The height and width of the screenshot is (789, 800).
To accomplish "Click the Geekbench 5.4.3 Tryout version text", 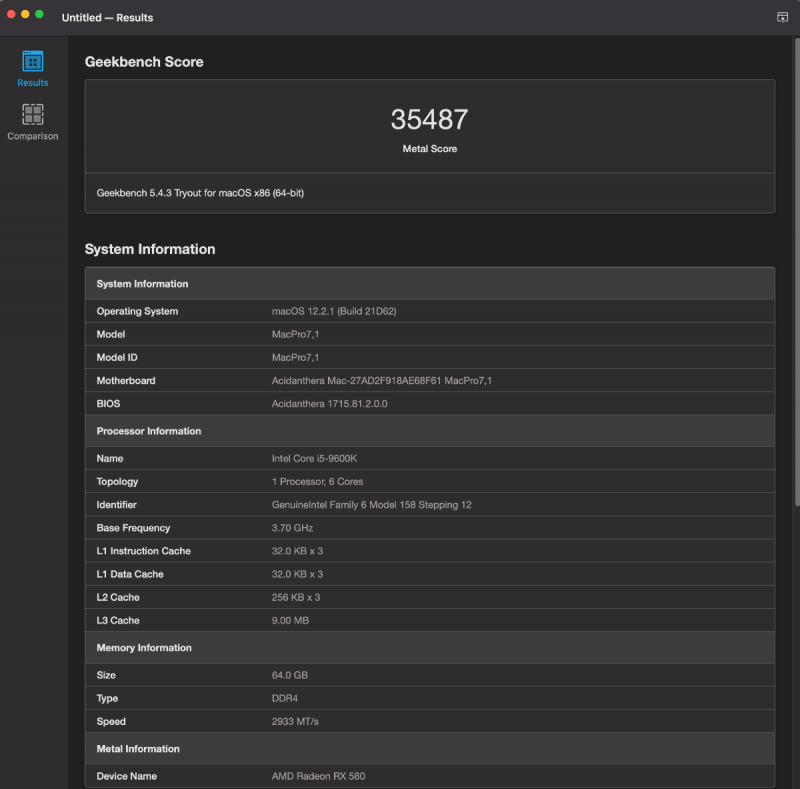I will click(x=200, y=192).
